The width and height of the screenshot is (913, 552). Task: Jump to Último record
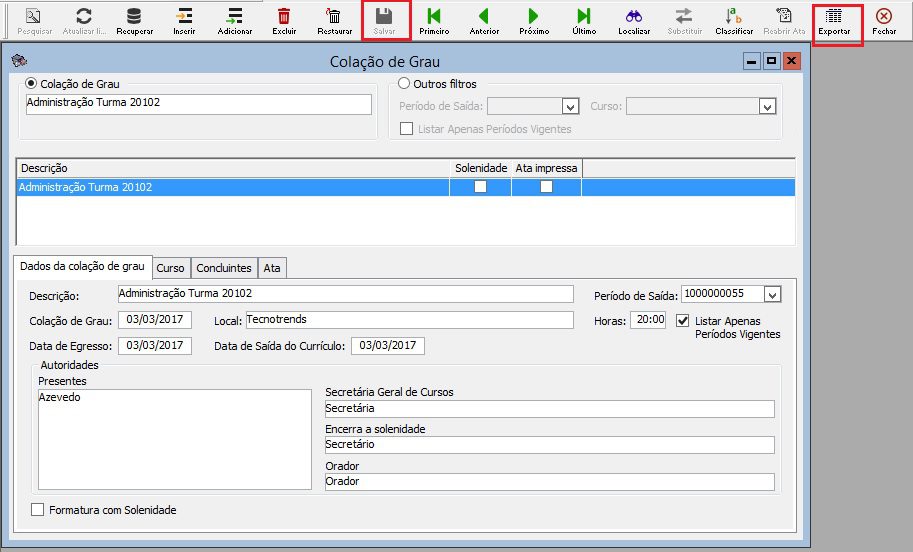tap(584, 17)
